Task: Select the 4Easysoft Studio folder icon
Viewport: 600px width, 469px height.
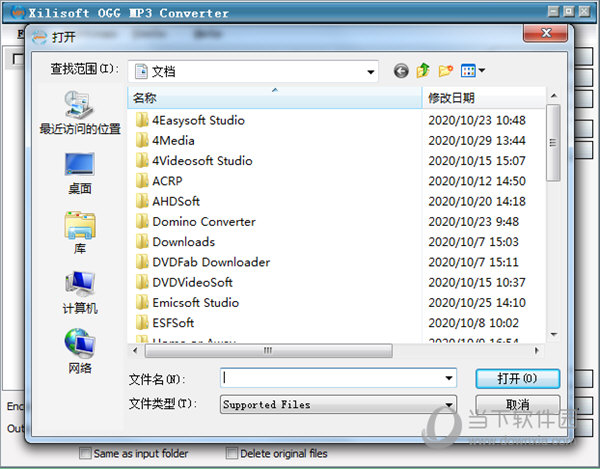Action: coord(142,120)
